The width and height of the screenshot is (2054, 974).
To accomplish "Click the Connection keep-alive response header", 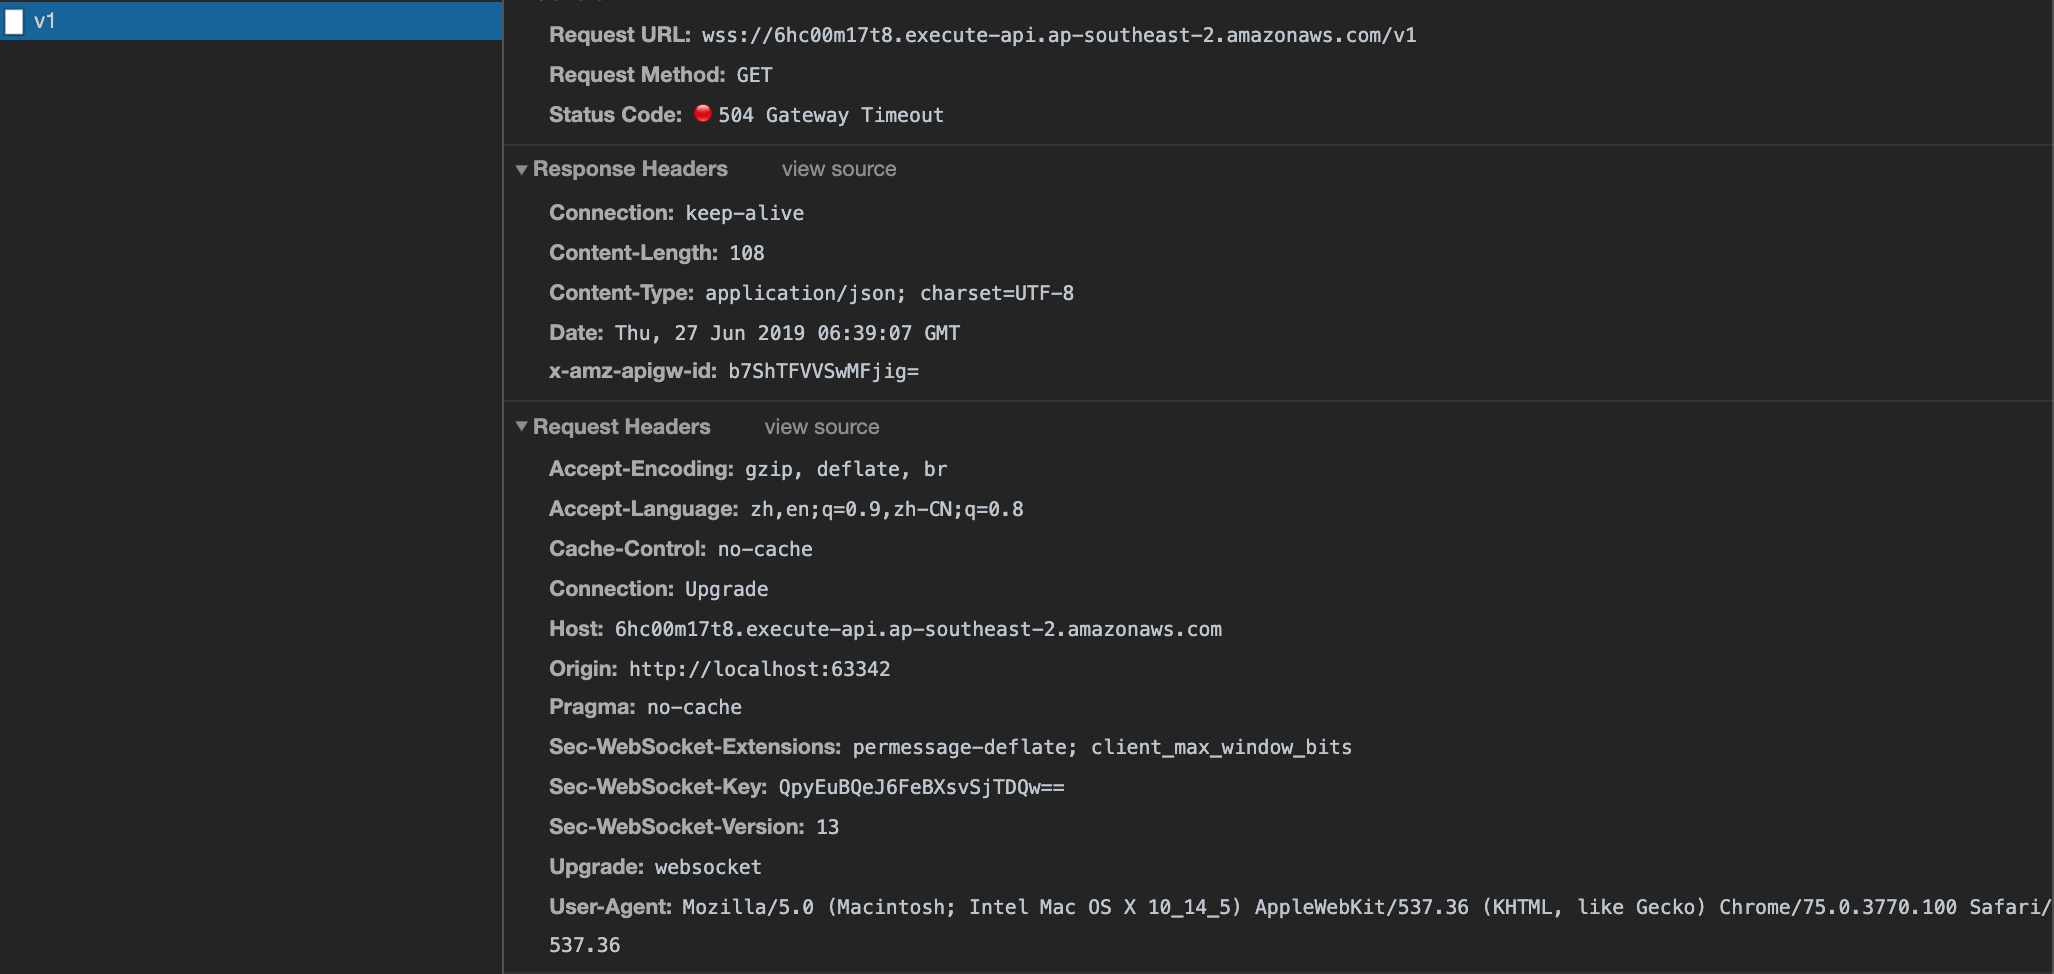I will pyautogui.click(x=744, y=212).
